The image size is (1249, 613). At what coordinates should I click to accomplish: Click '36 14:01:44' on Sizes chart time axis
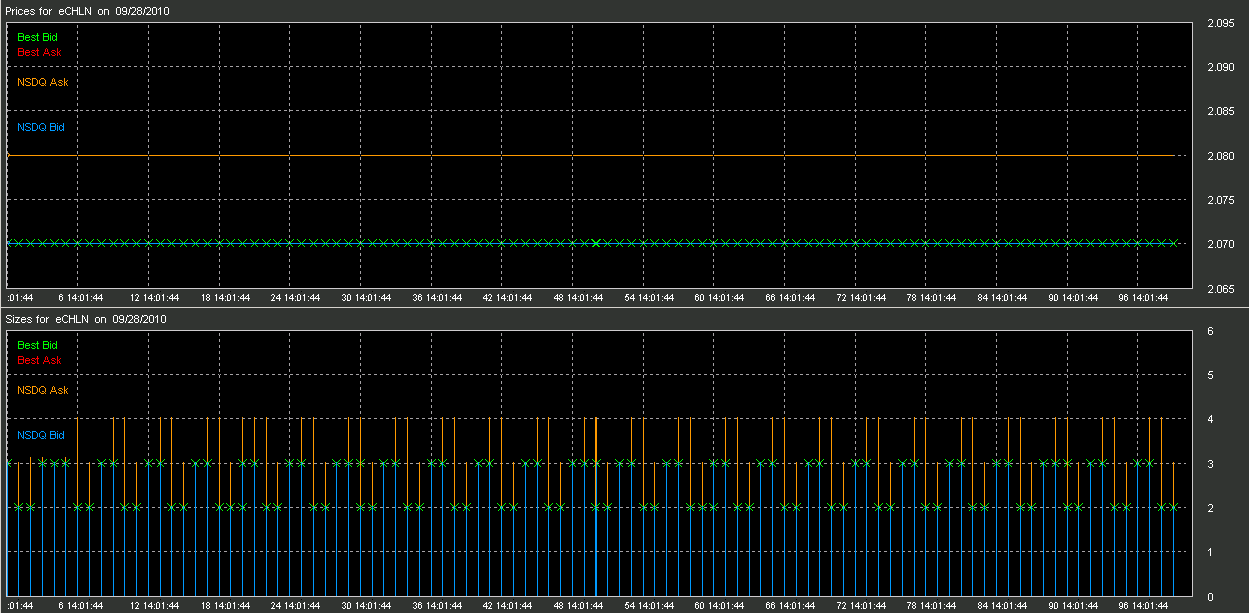438,606
